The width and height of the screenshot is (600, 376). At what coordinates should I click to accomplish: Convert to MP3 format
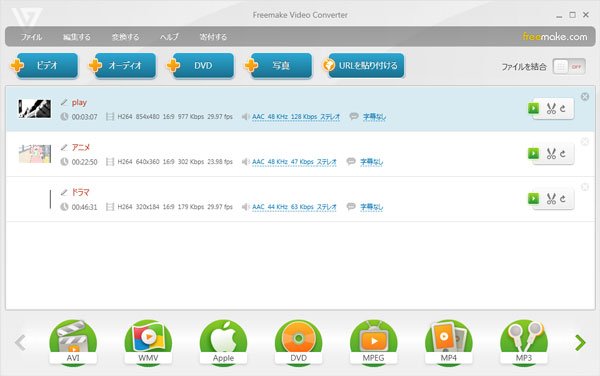click(524, 343)
